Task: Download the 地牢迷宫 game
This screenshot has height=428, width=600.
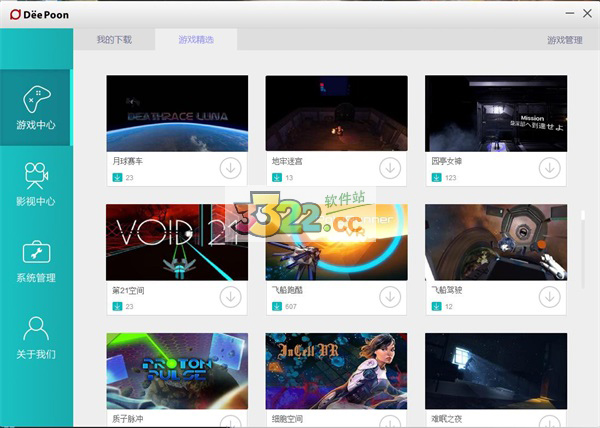Action: [x=390, y=168]
